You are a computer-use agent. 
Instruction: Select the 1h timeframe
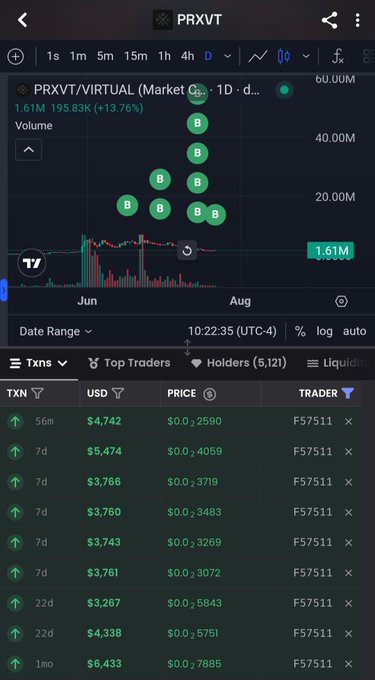coord(164,56)
